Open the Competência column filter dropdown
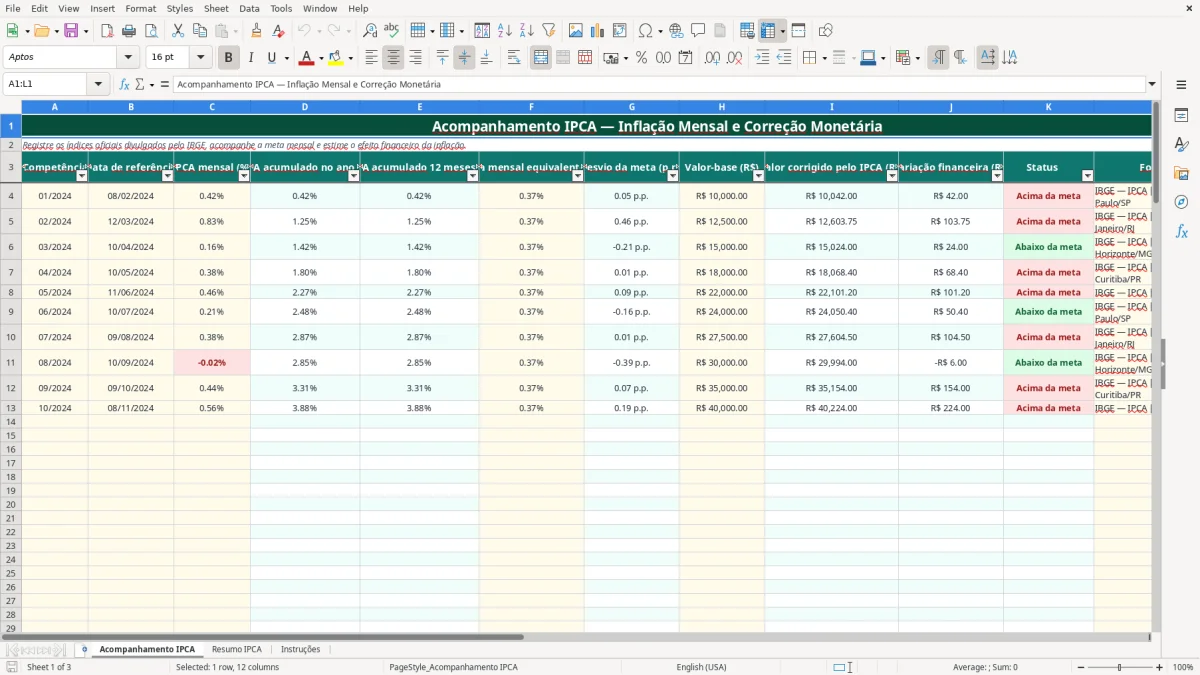Screen dimensions: 1200x675 [x=82, y=176]
